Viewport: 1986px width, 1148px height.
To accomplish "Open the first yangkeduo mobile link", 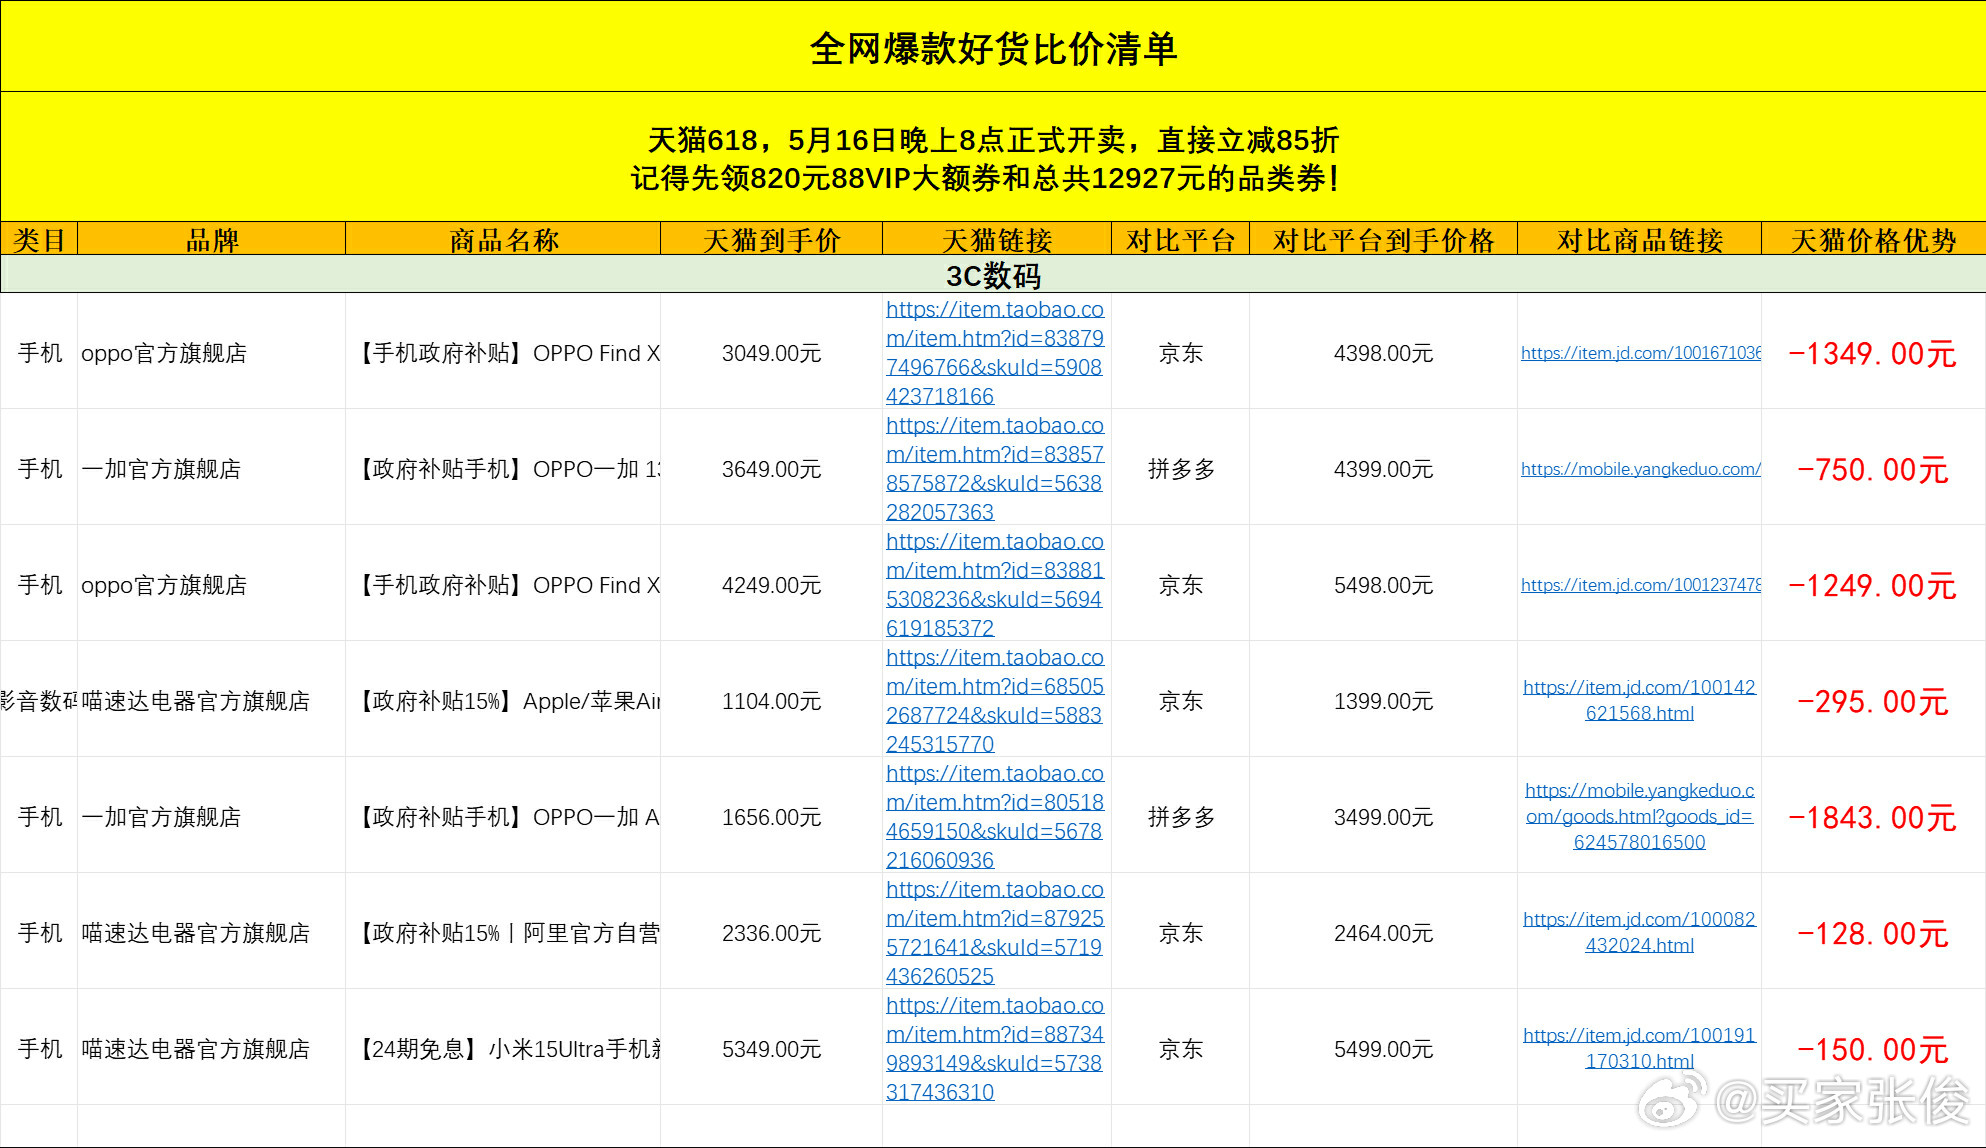I will click(x=1640, y=469).
